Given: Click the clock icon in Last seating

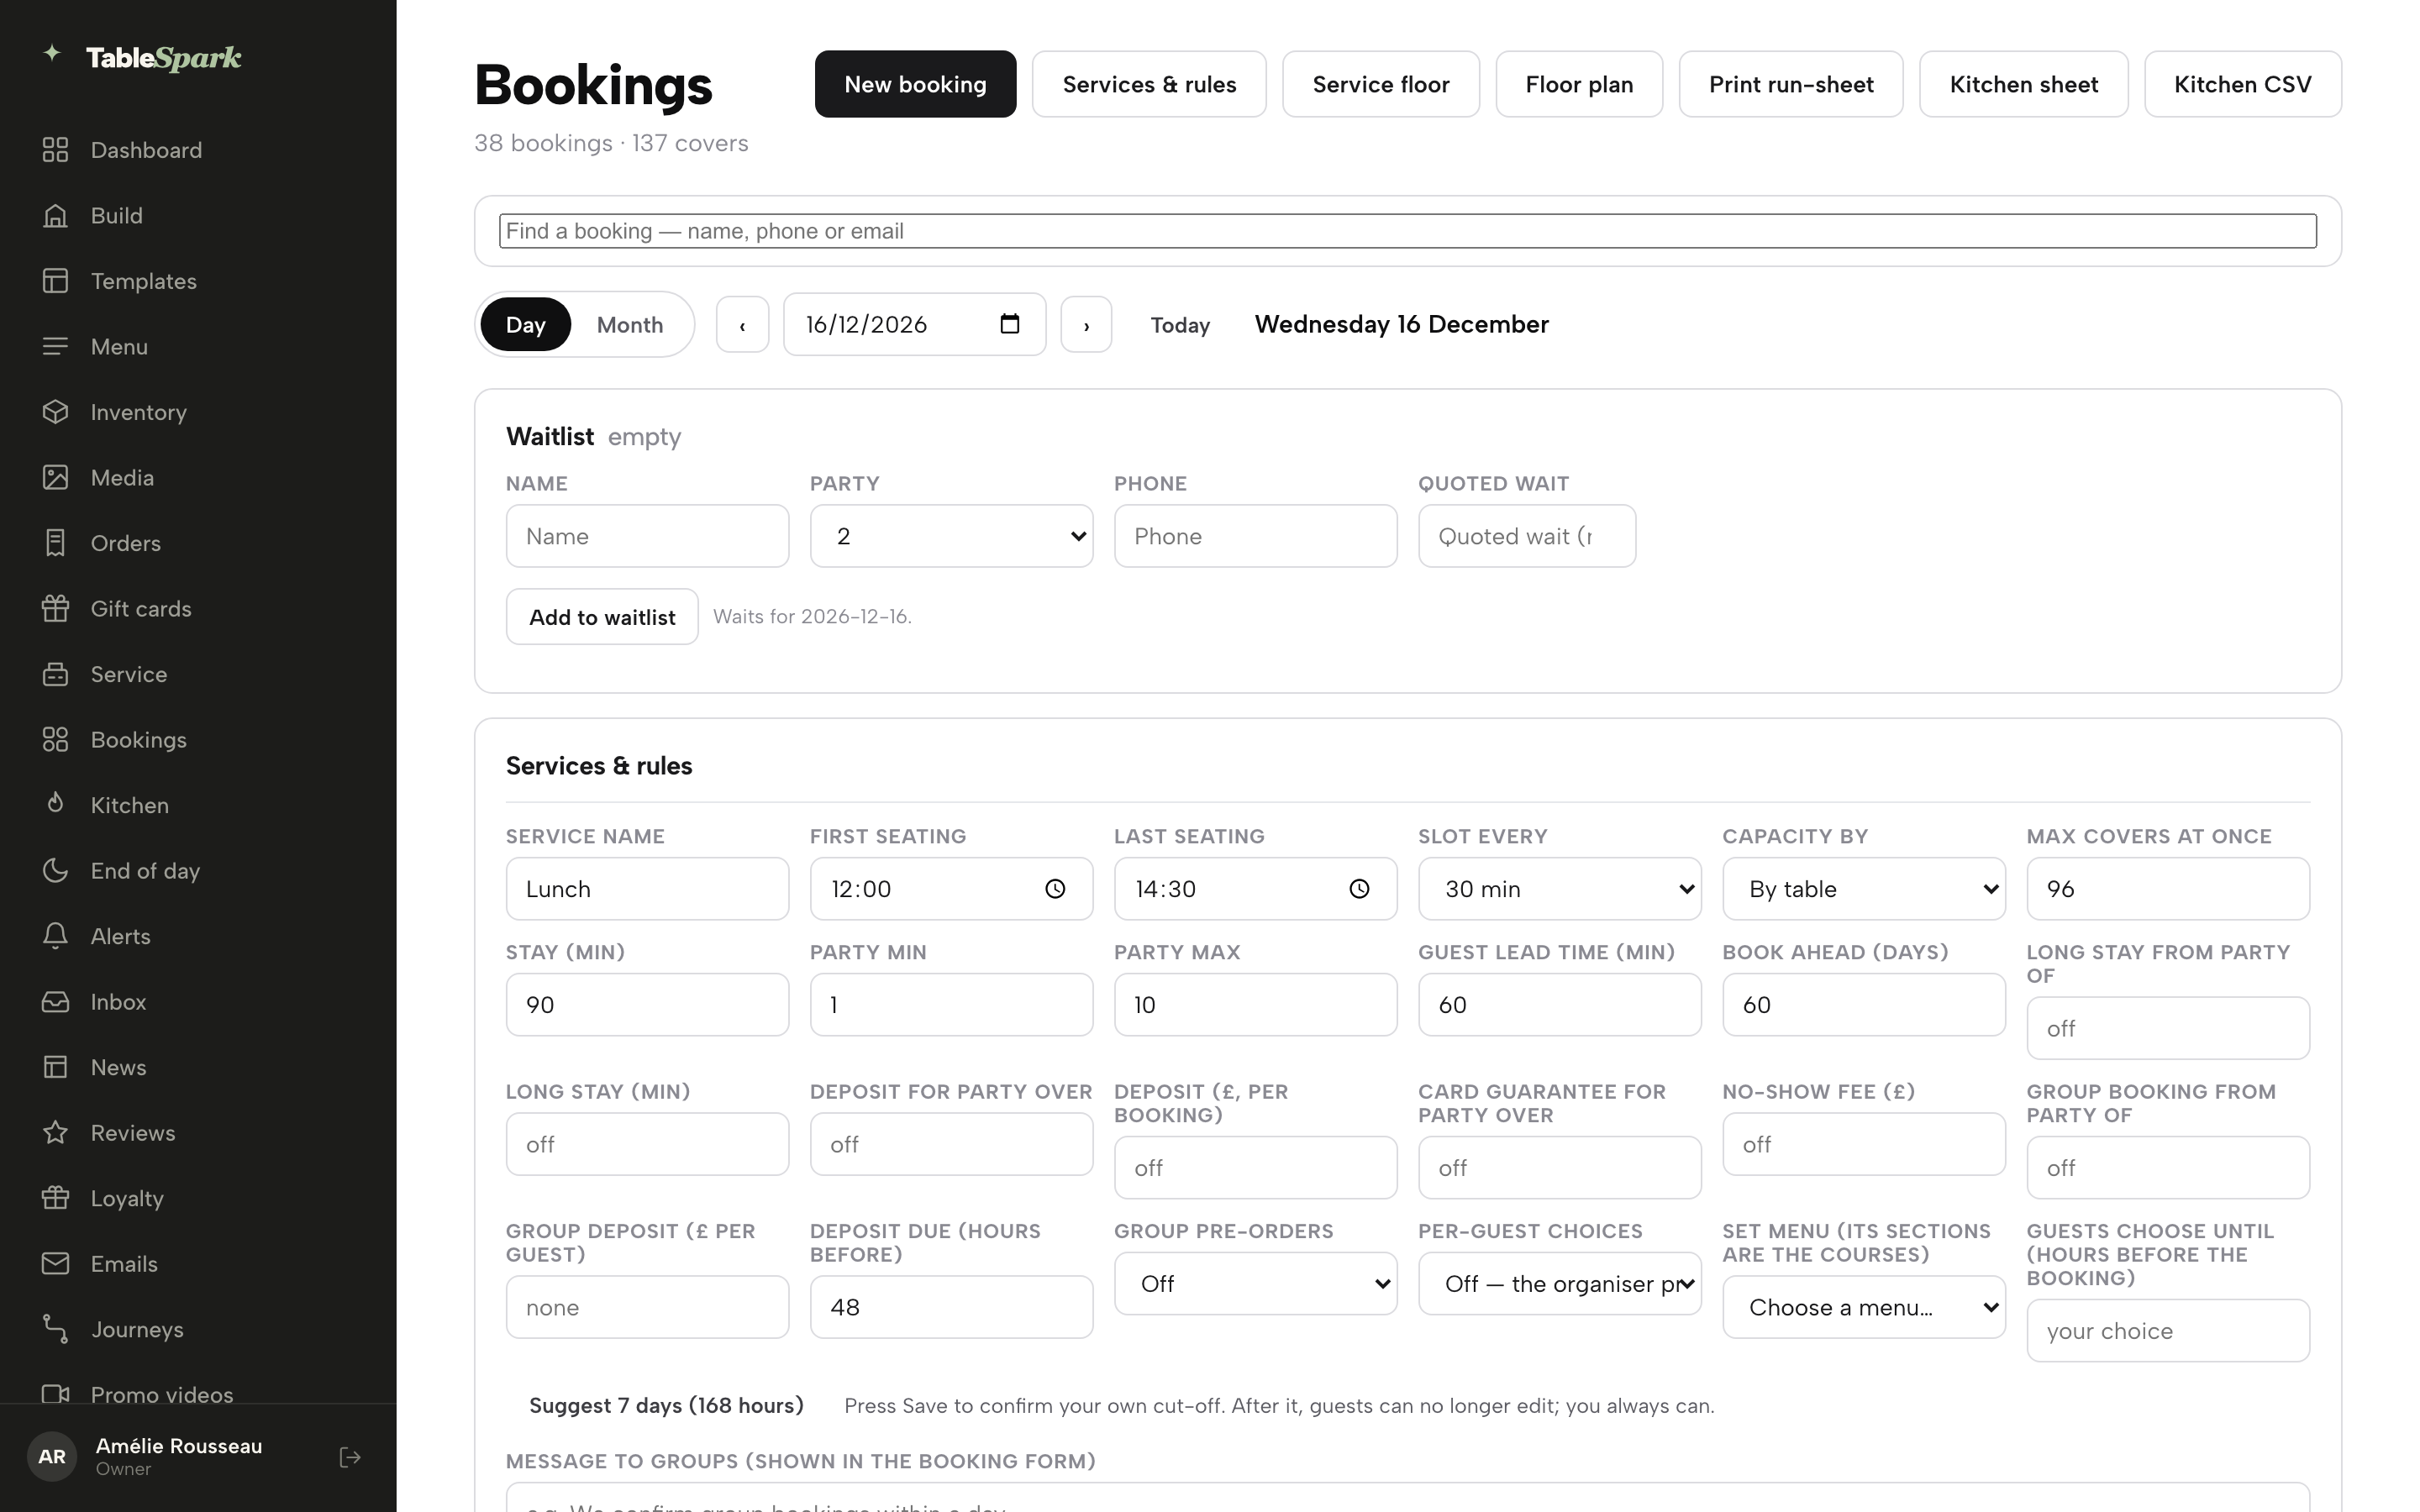Looking at the screenshot, I should point(1359,889).
